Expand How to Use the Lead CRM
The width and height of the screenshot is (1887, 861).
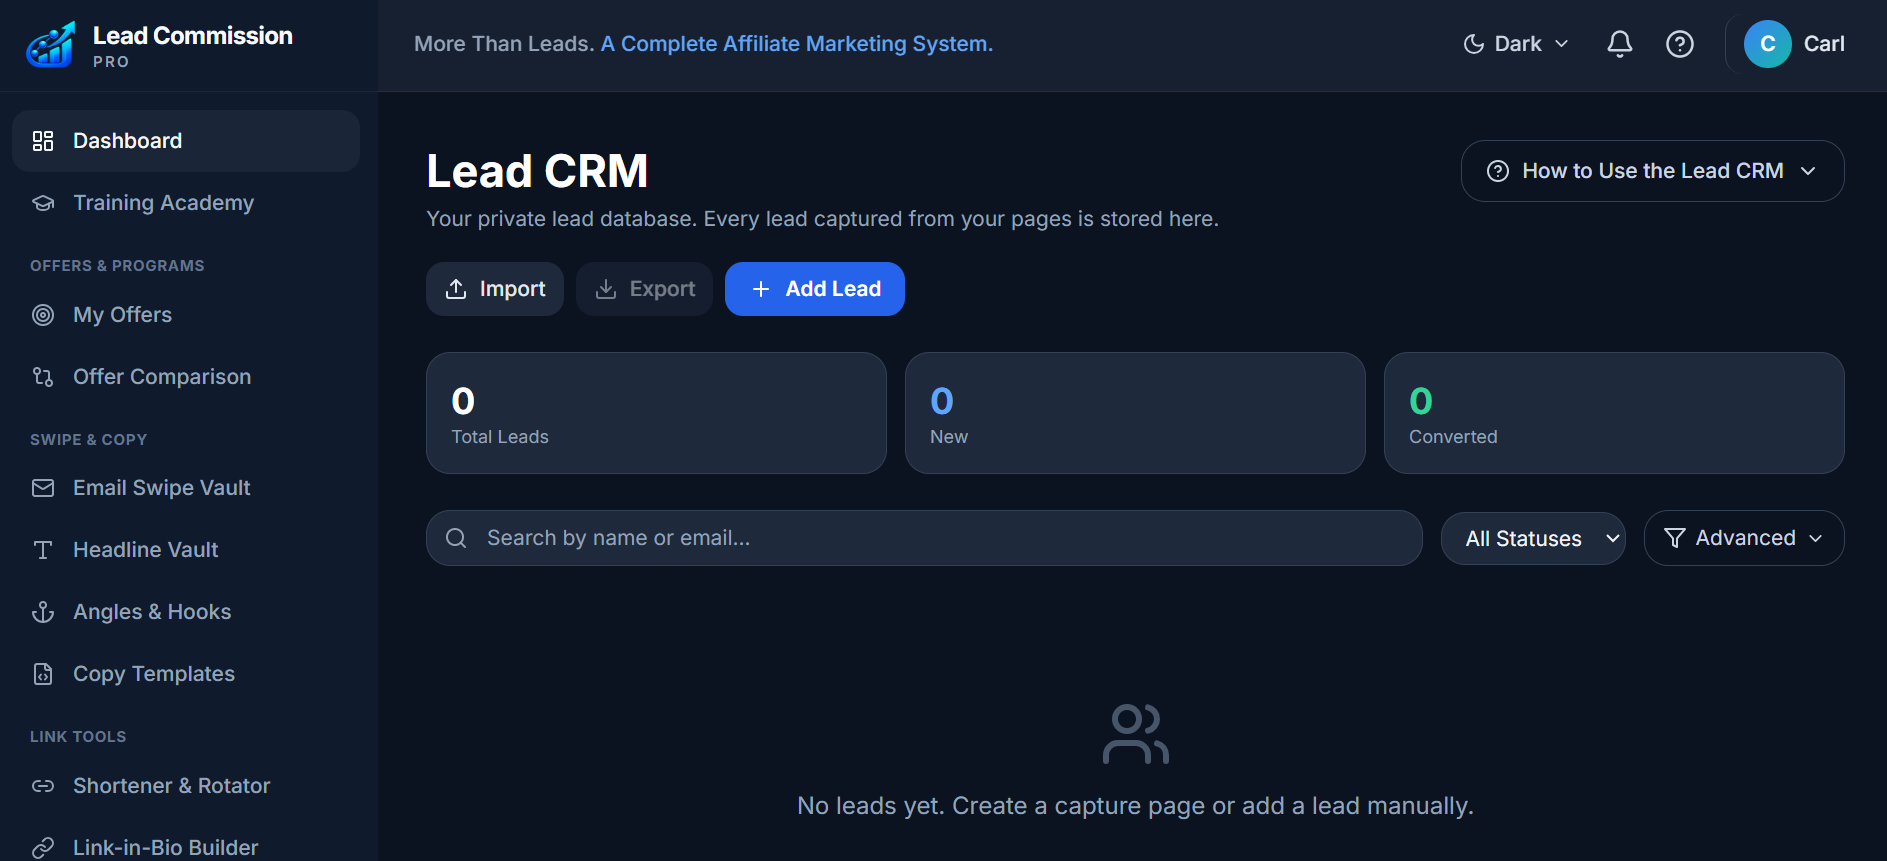1652,171
